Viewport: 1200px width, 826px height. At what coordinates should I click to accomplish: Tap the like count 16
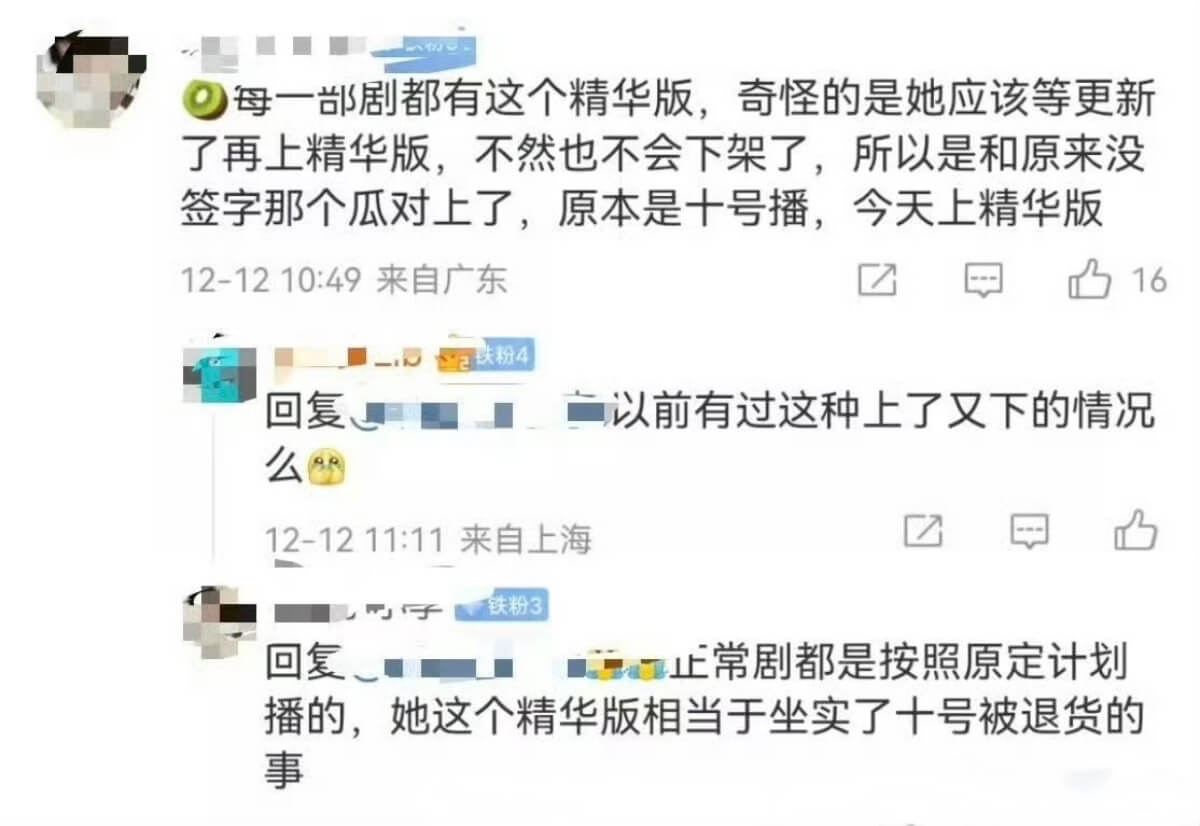pyautogui.click(x=1149, y=281)
